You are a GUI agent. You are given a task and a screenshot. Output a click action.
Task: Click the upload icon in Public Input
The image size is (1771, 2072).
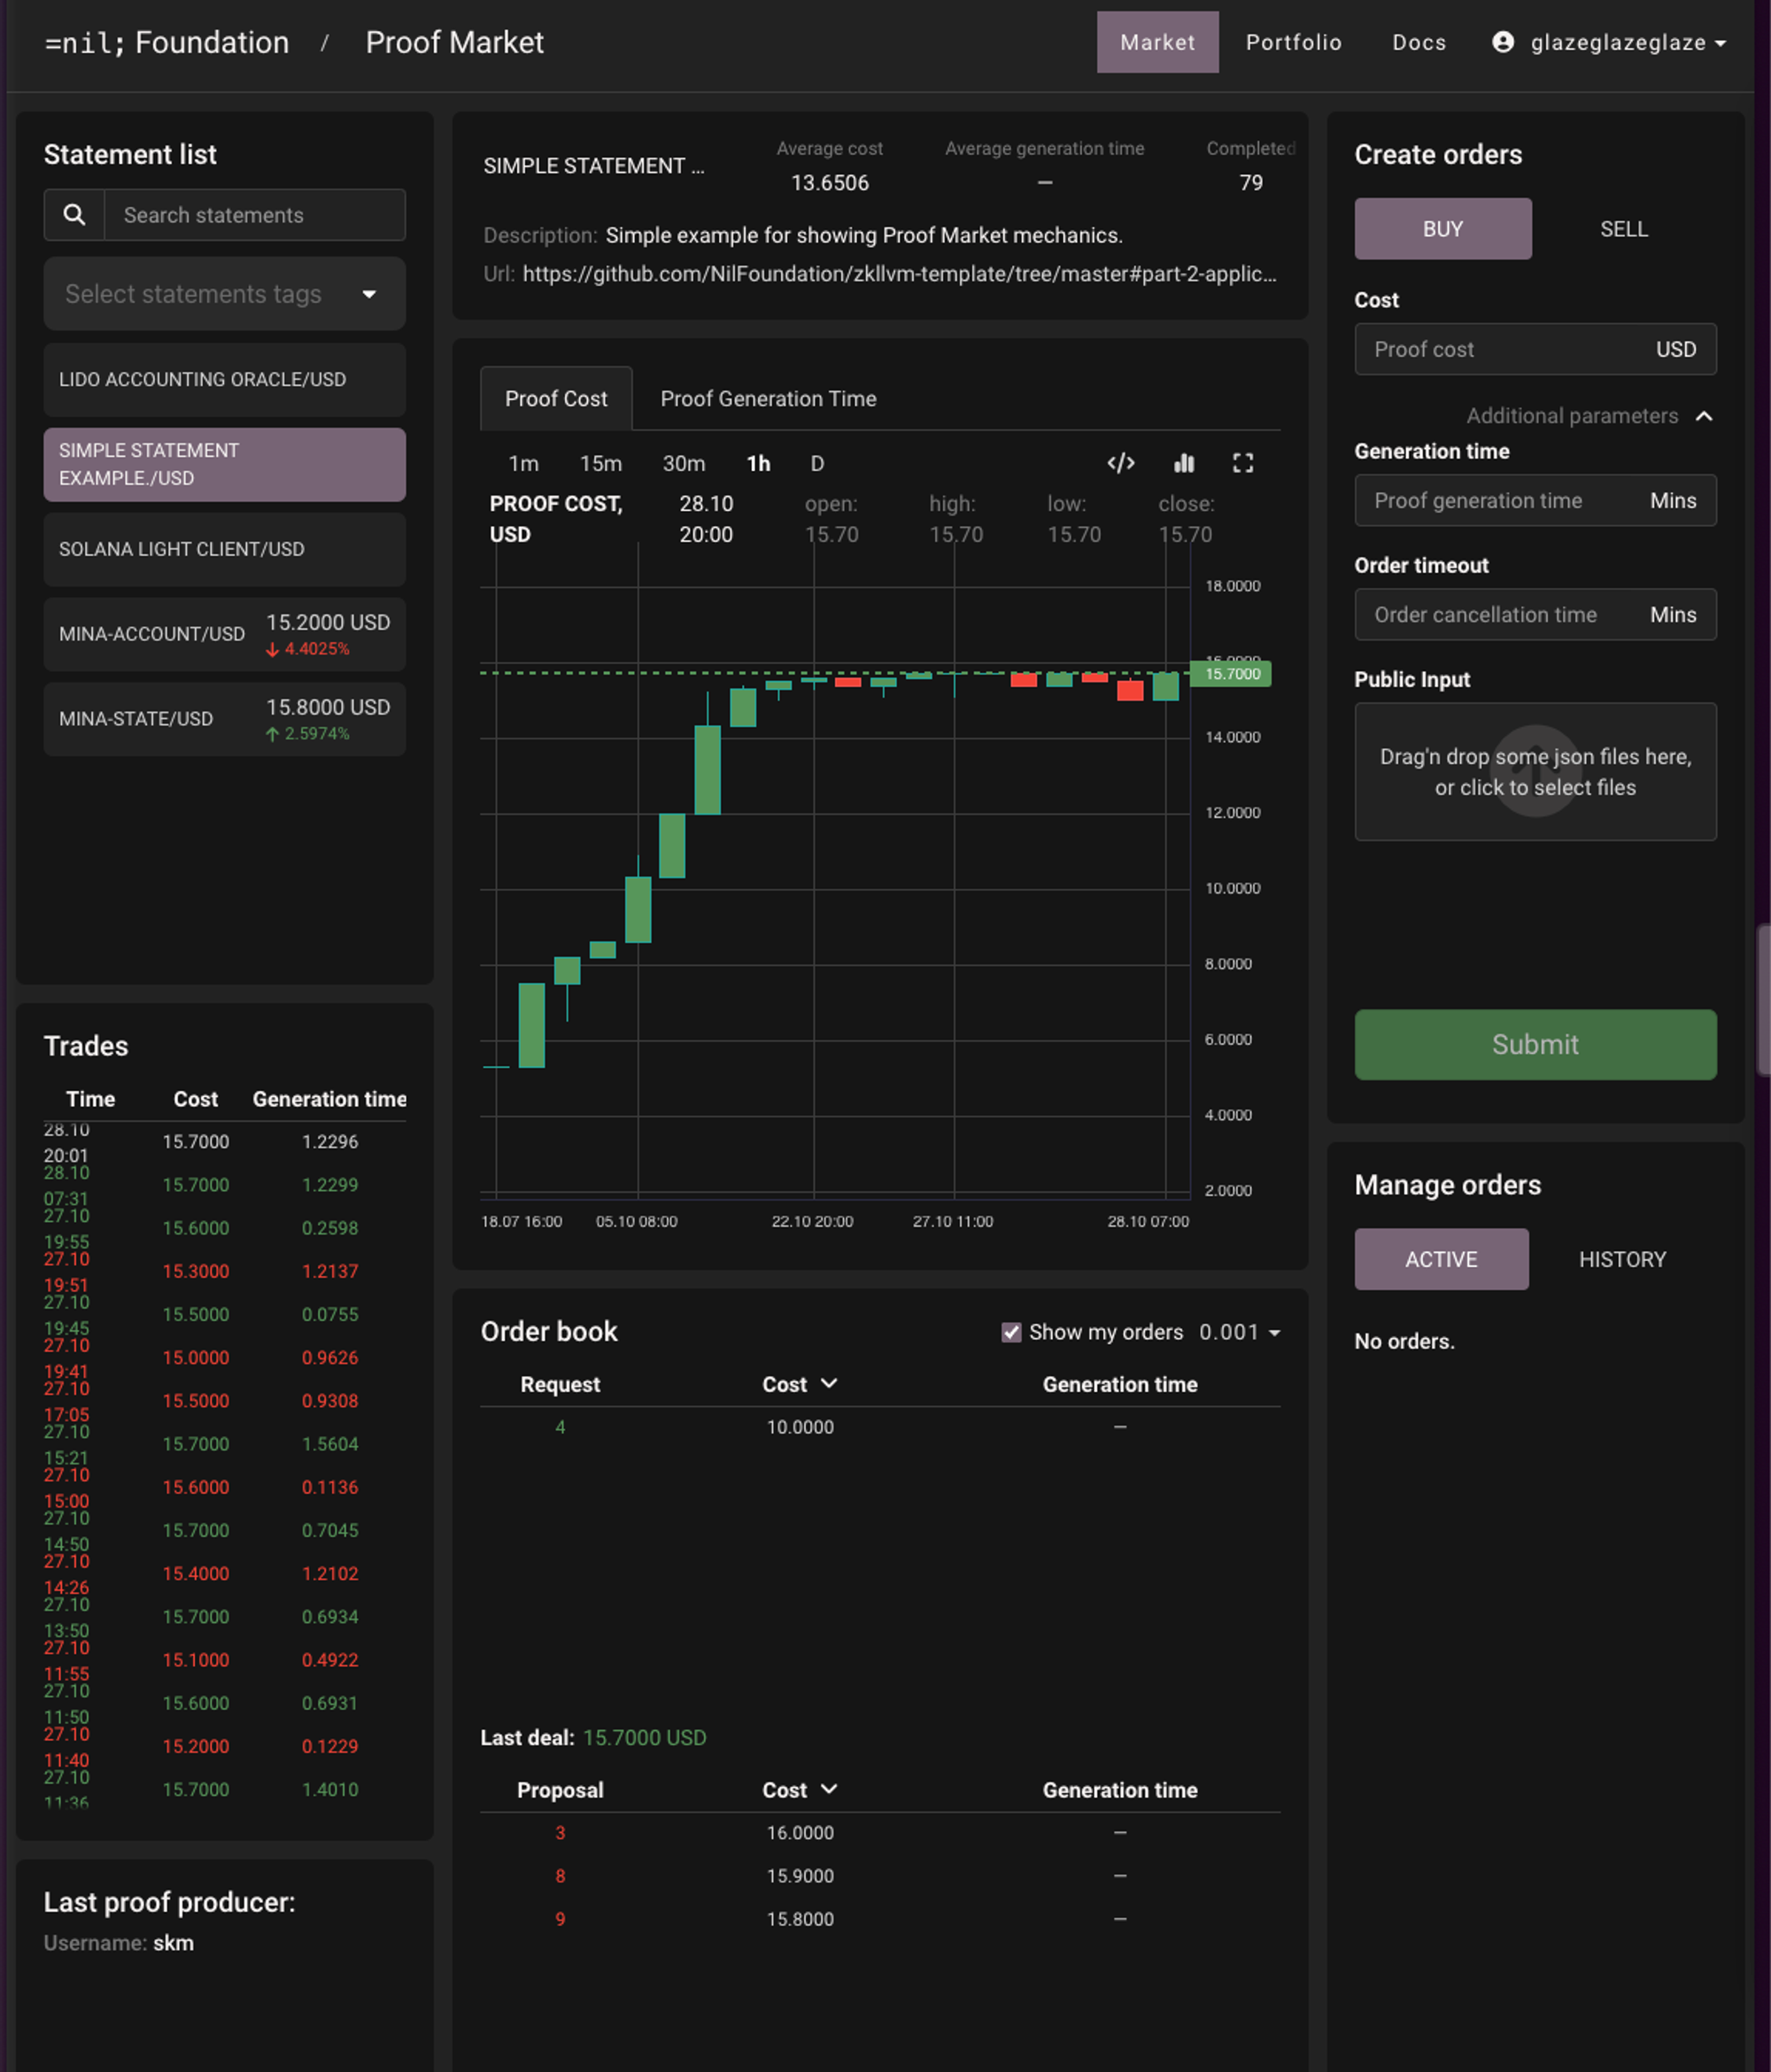click(1535, 771)
